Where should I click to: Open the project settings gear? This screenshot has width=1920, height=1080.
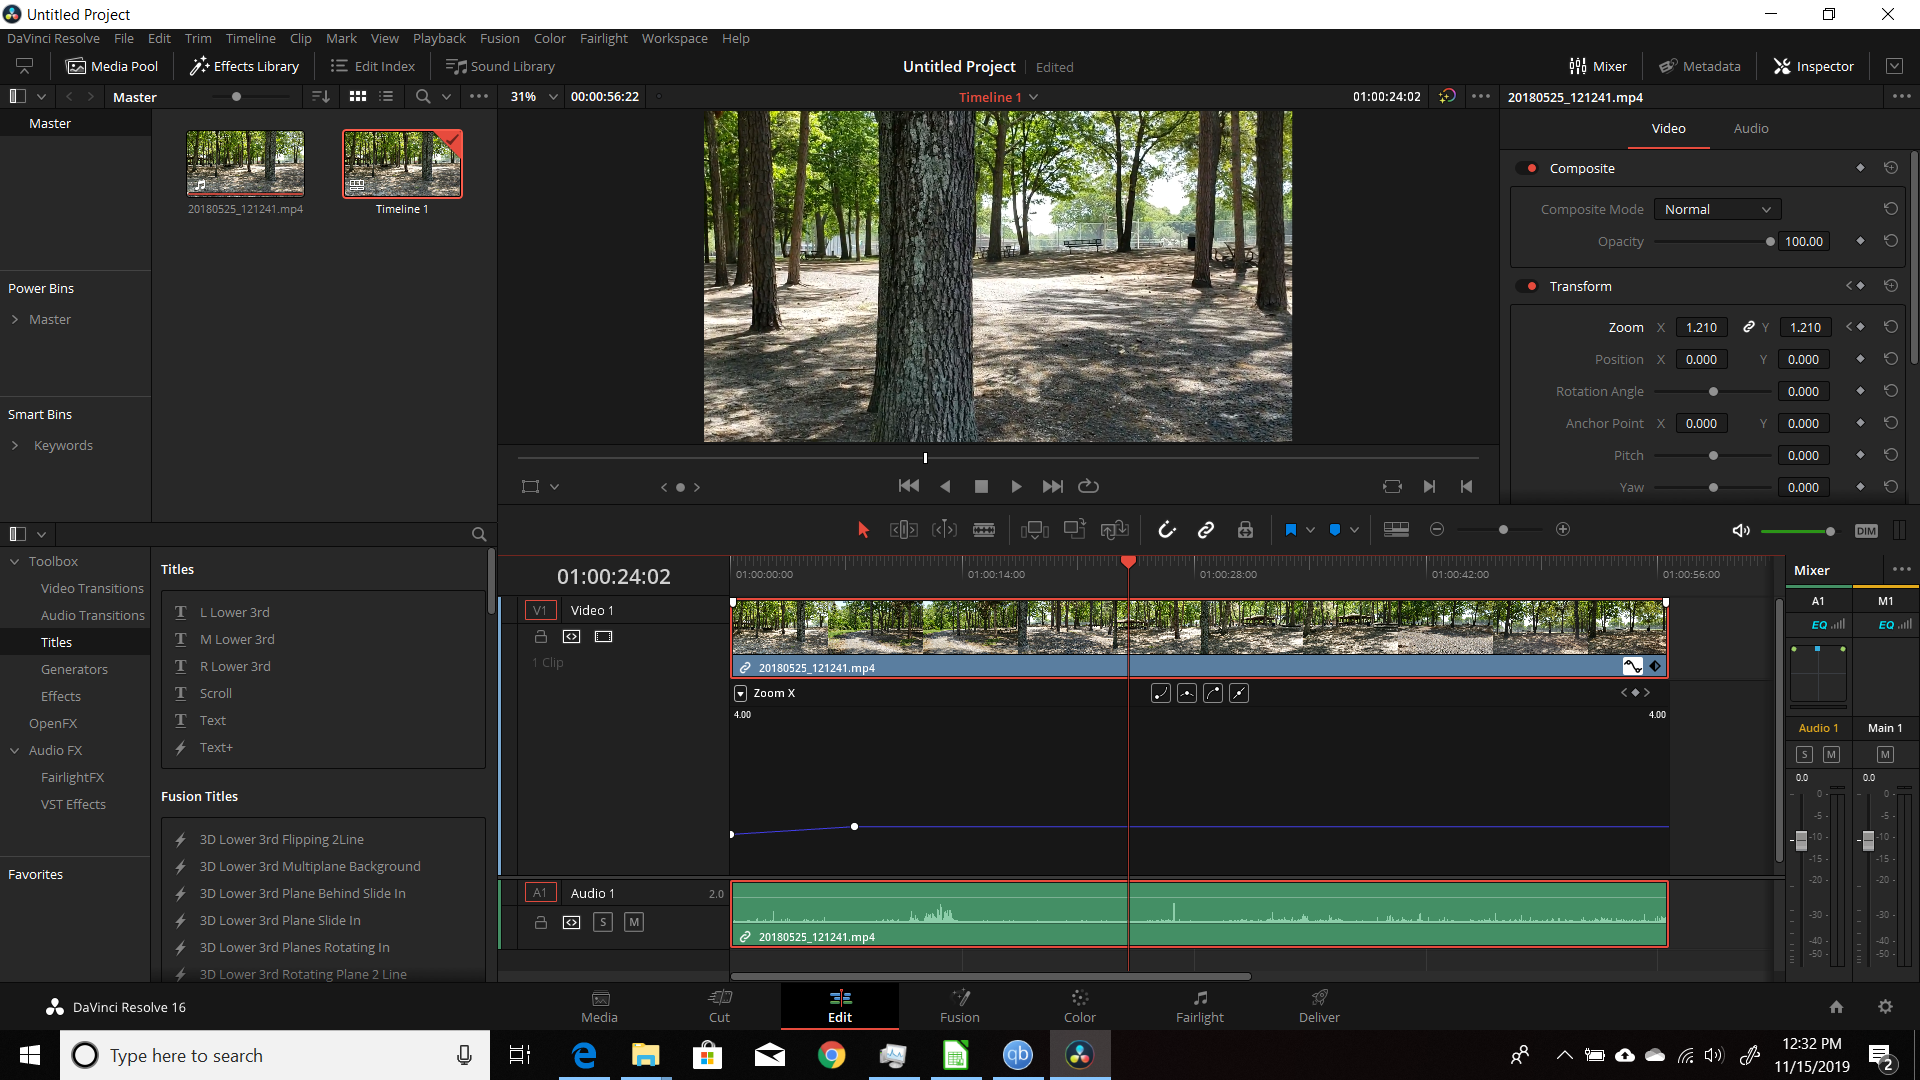click(x=1885, y=1007)
